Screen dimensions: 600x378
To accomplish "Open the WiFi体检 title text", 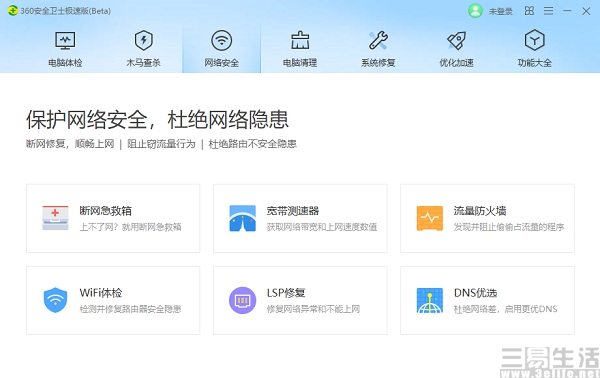I will [x=101, y=293].
